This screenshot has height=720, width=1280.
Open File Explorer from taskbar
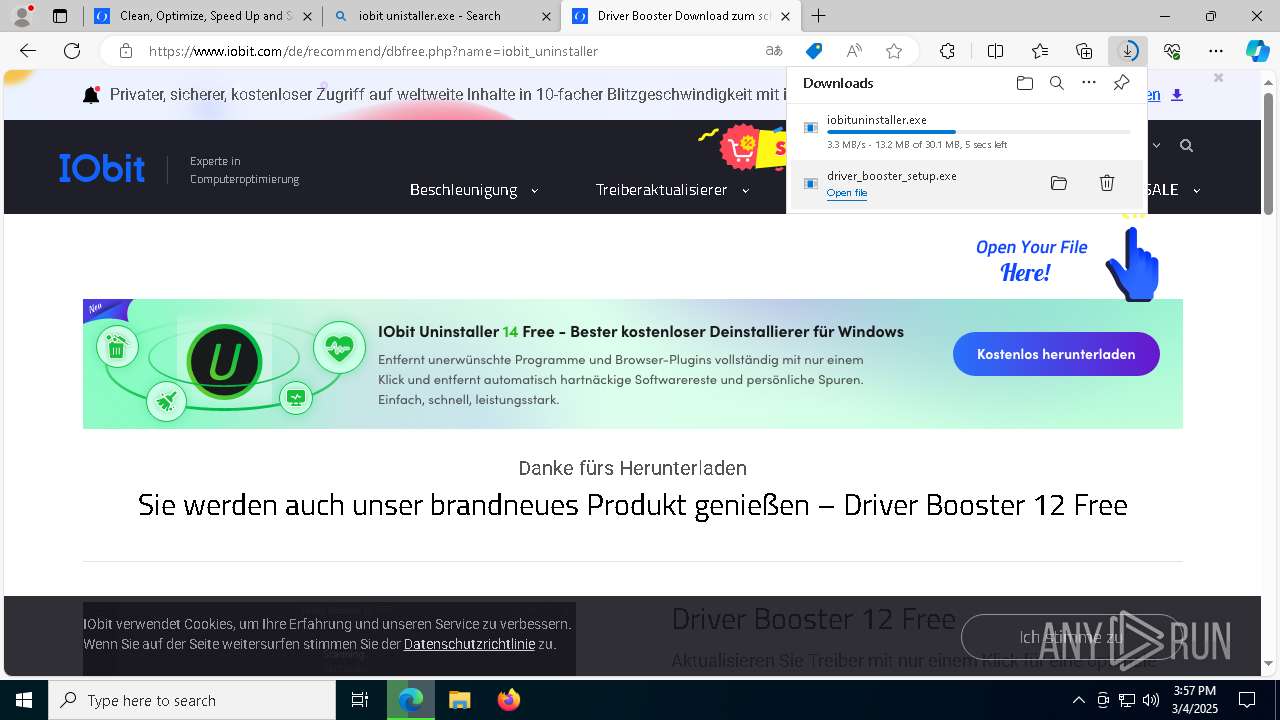tap(459, 700)
